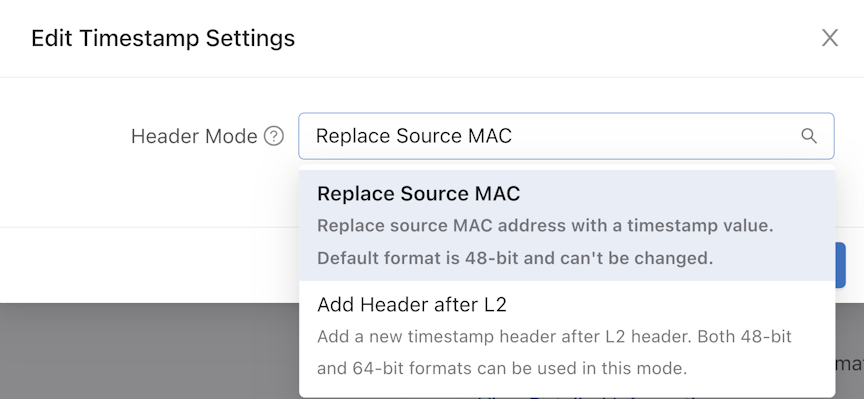Click the Edit Timestamp Settings title text
The image size is (864, 399).
point(163,38)
